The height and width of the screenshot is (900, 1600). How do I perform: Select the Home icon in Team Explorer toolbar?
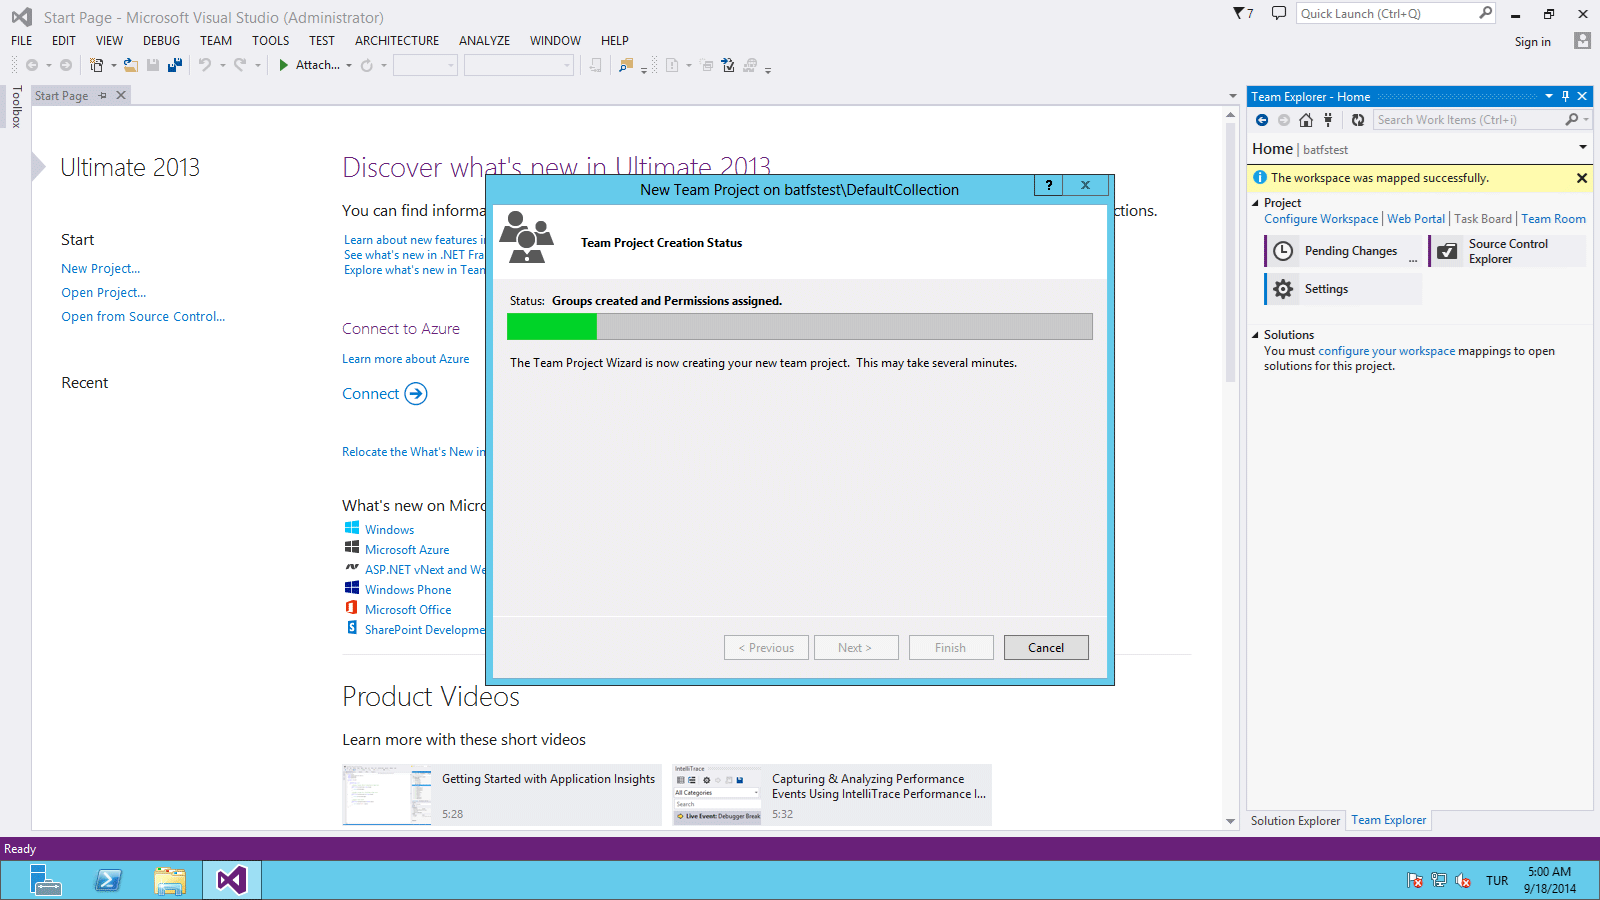coord(1306,119)
